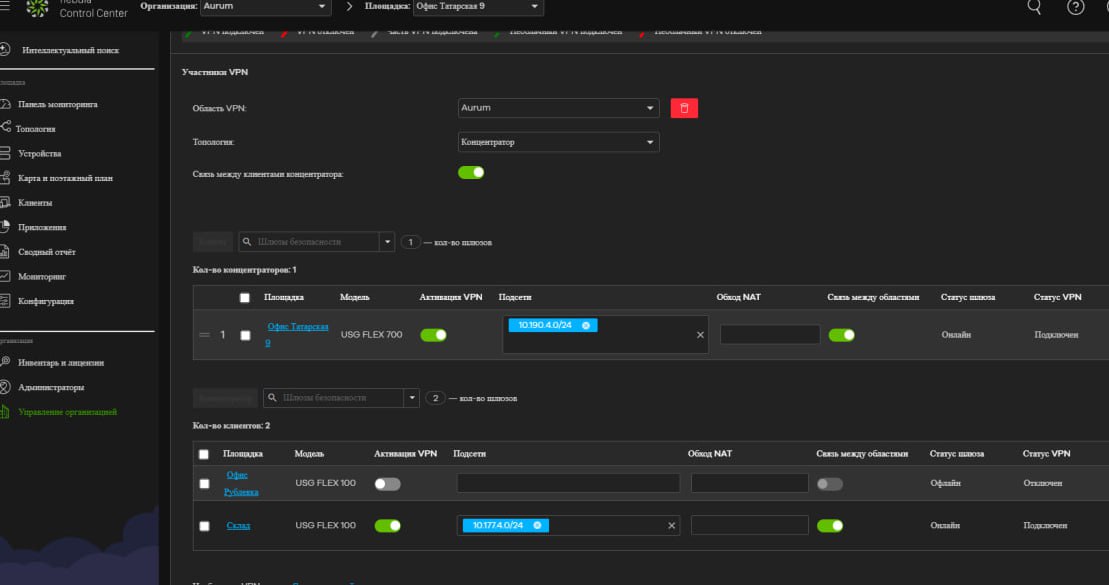Viewport: 1109px width, 585px height.
Task: Clear subnets field in Склад row
Action: pyautogui.click(x=671, y=526)
